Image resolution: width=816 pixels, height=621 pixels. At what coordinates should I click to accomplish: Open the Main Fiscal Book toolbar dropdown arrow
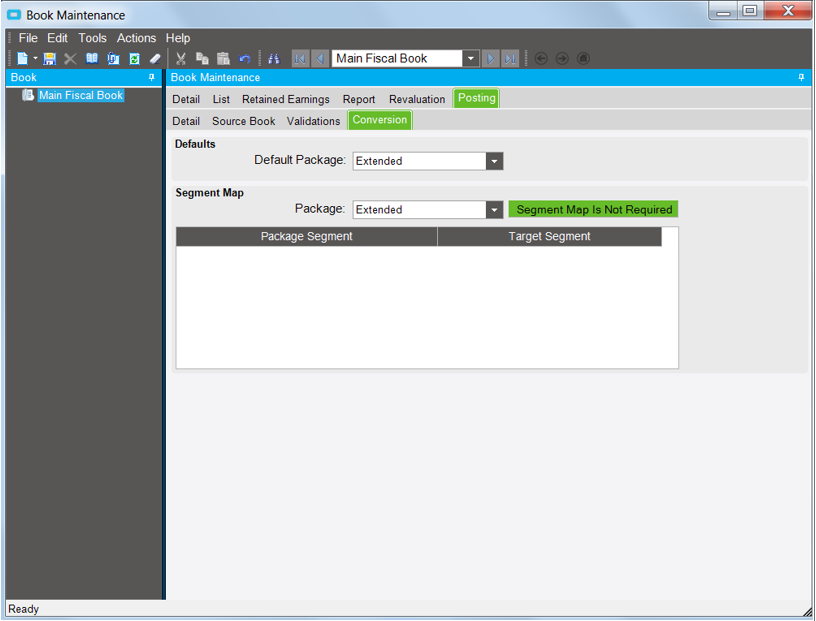pos(470,58)
